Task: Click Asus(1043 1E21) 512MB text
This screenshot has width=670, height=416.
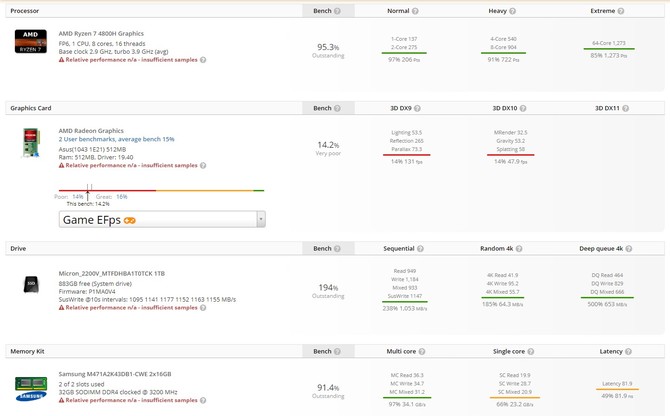Action: tap(92, 149)
